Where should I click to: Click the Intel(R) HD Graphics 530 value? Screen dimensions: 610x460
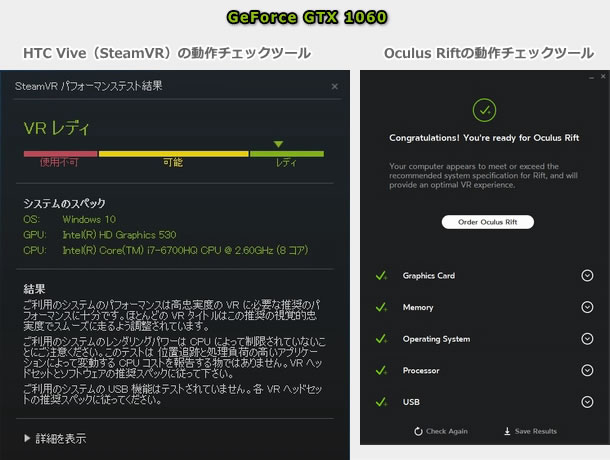(x=119, y=235)
